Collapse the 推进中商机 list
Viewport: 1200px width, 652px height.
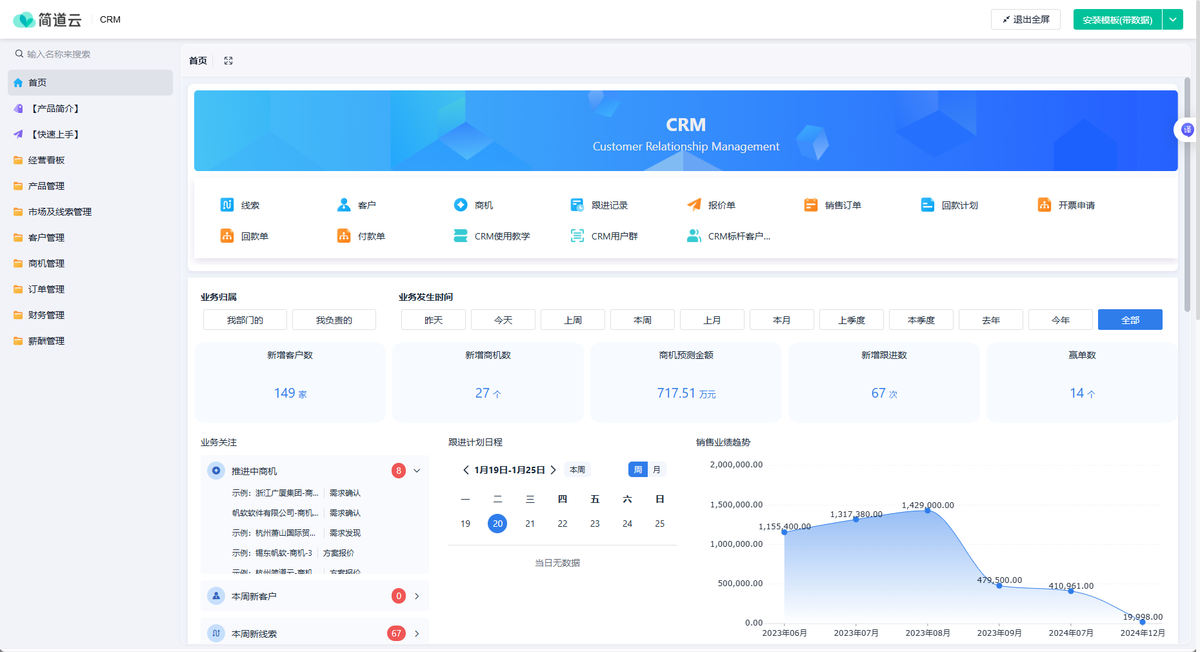click(417, 470)
